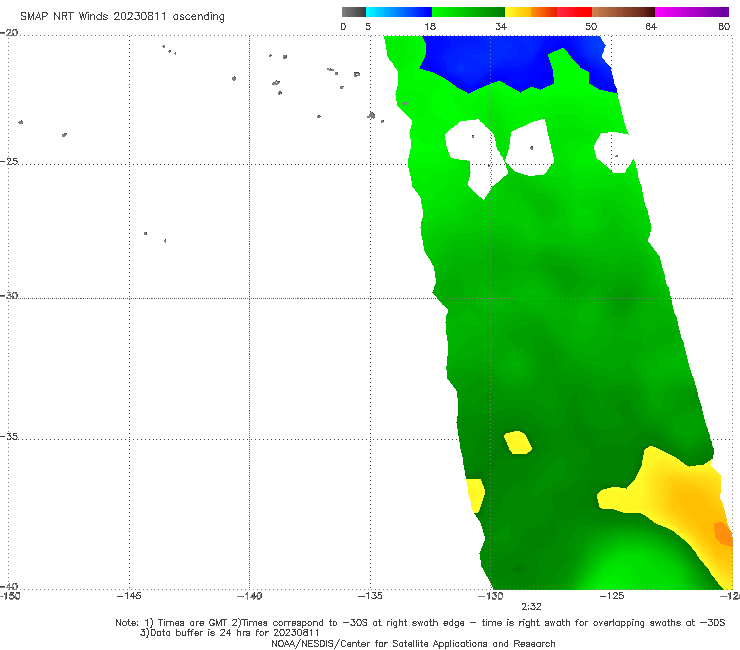The width and height of the screenshot is (740, 650).
Task: Pick the green segment of the color bar
Action: 468,12
